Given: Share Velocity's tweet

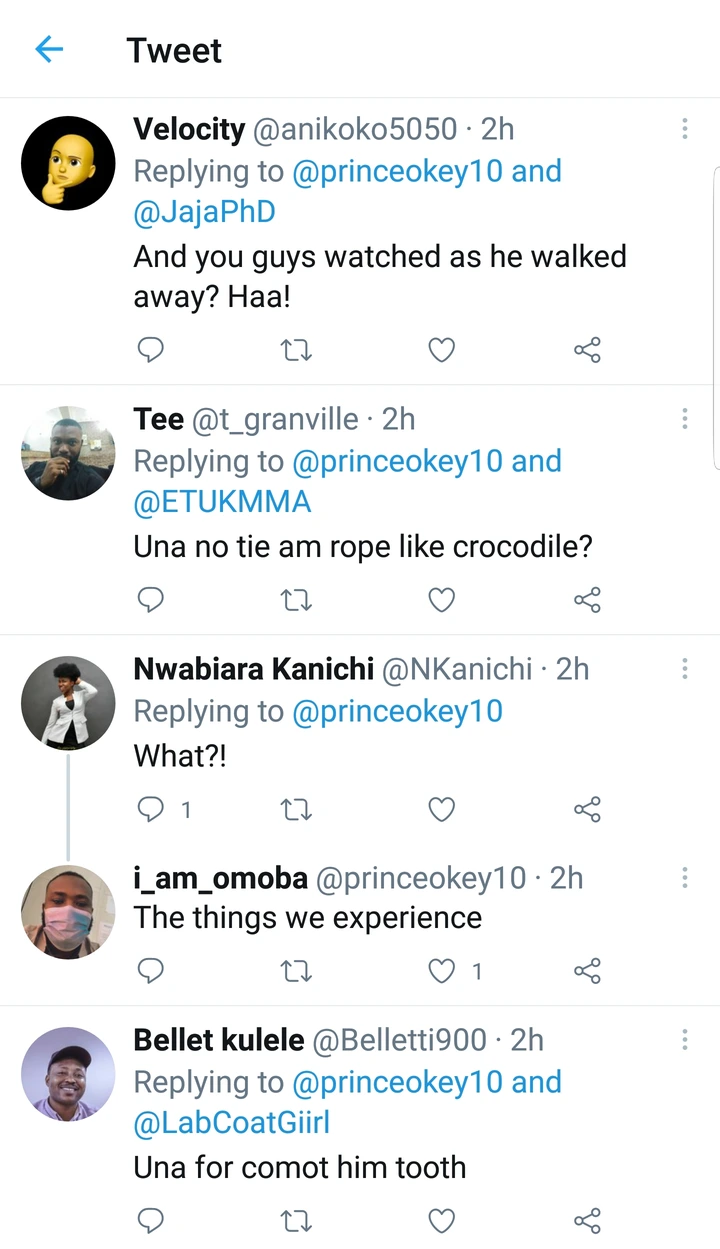Looking at the screenshot, I should click(587, 349).
